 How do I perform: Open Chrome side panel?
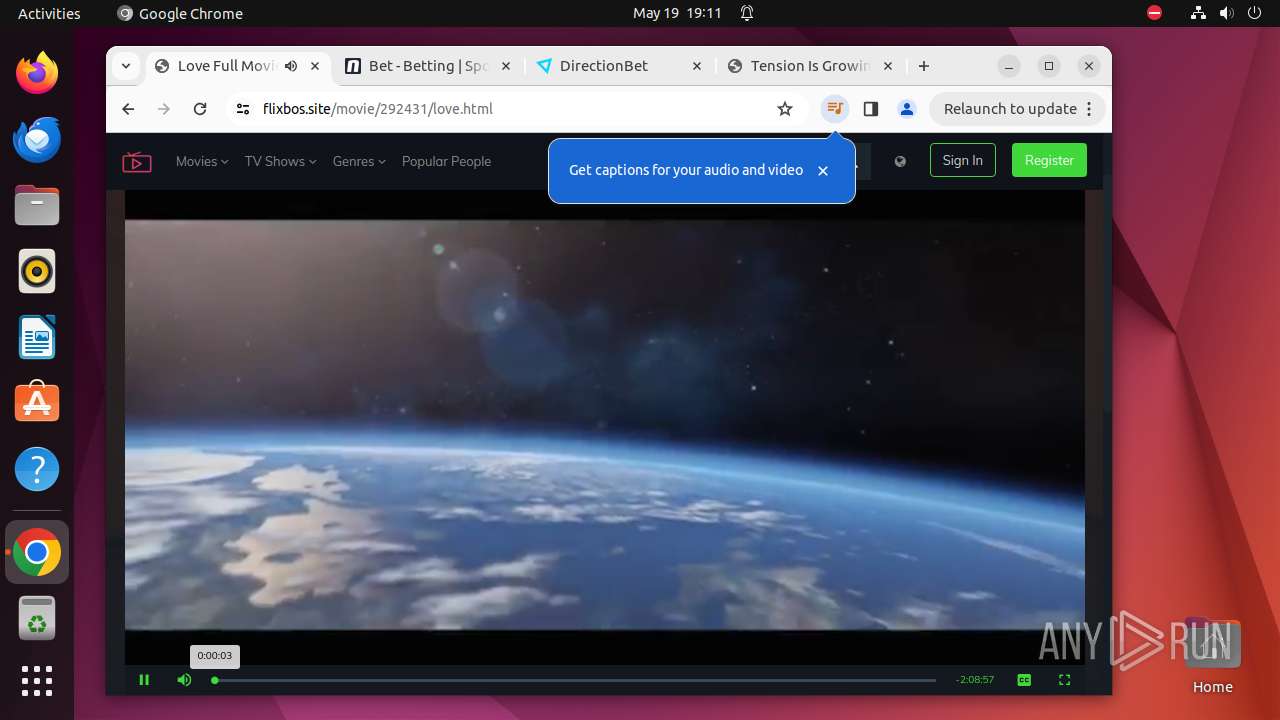click(x=871, y=109)
